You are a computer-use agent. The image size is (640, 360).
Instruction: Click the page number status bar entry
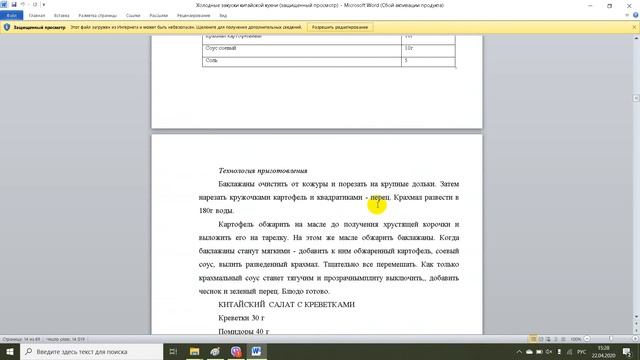[21, 339]
